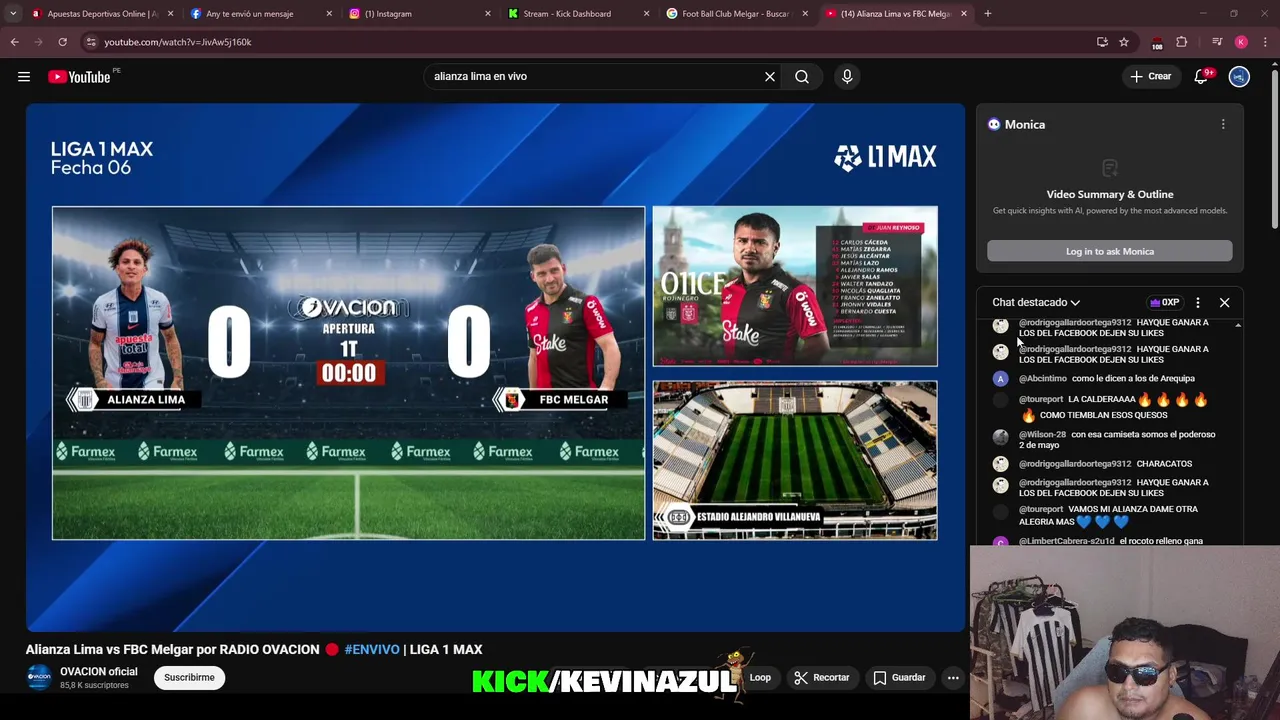The image size is (1280, 720).
Task: Clear the search box text
Action: [770, 76]
